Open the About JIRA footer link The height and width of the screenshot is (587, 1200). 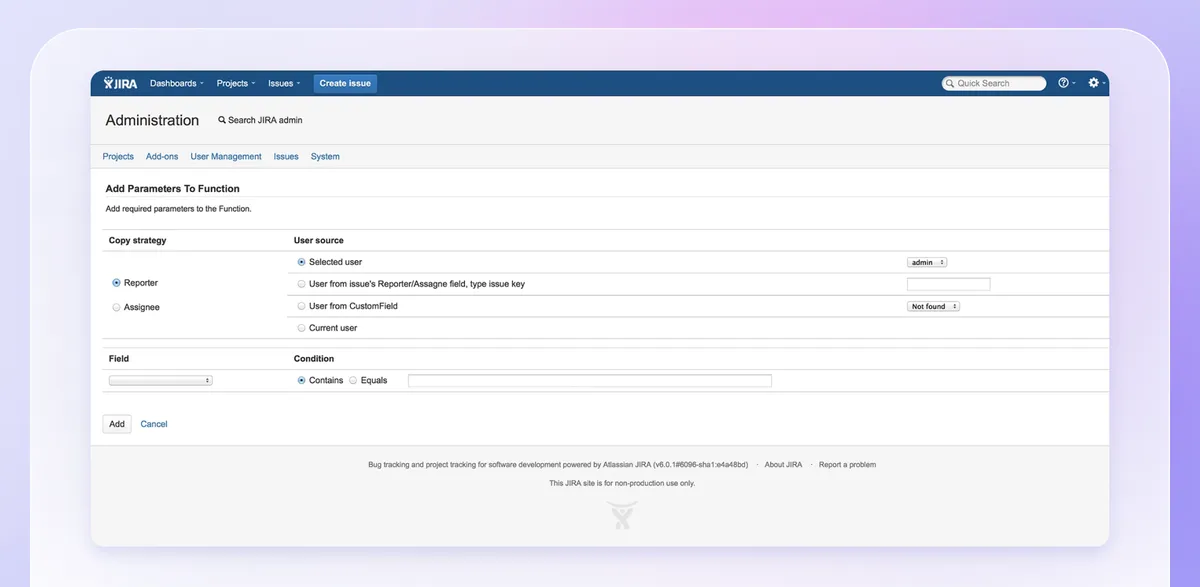[783, 464]
